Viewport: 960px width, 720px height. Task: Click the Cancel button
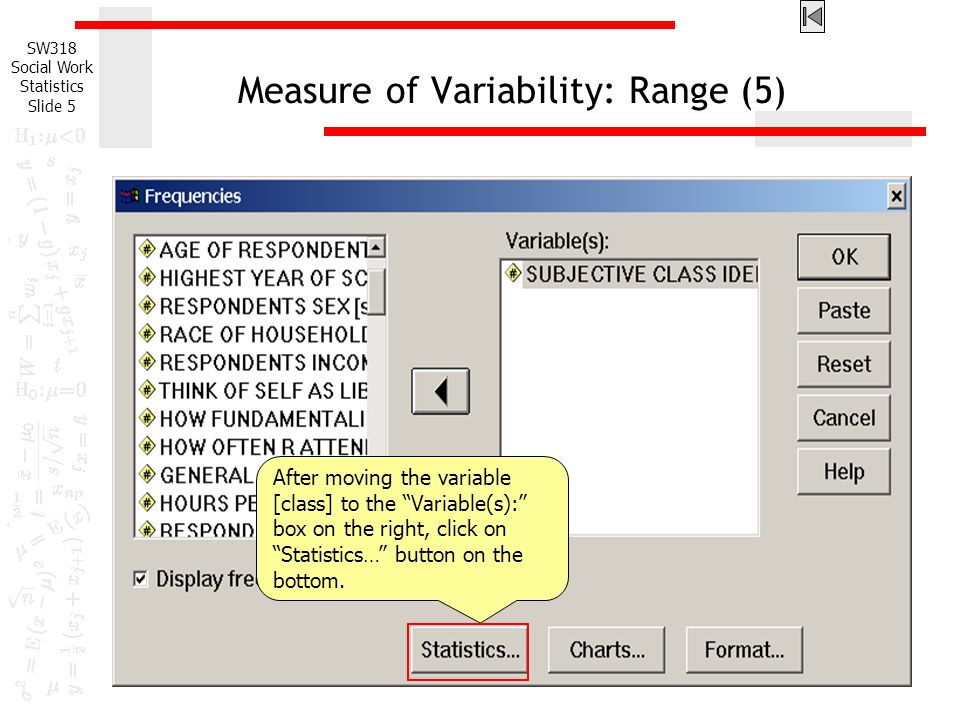coord(844,418)
